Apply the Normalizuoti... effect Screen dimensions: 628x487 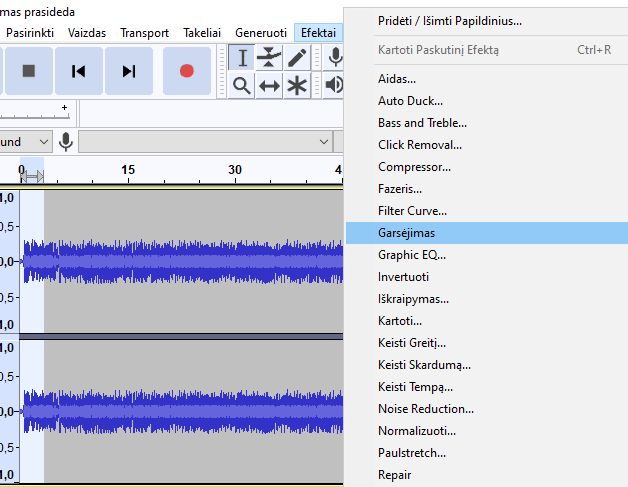pos(416,431)
